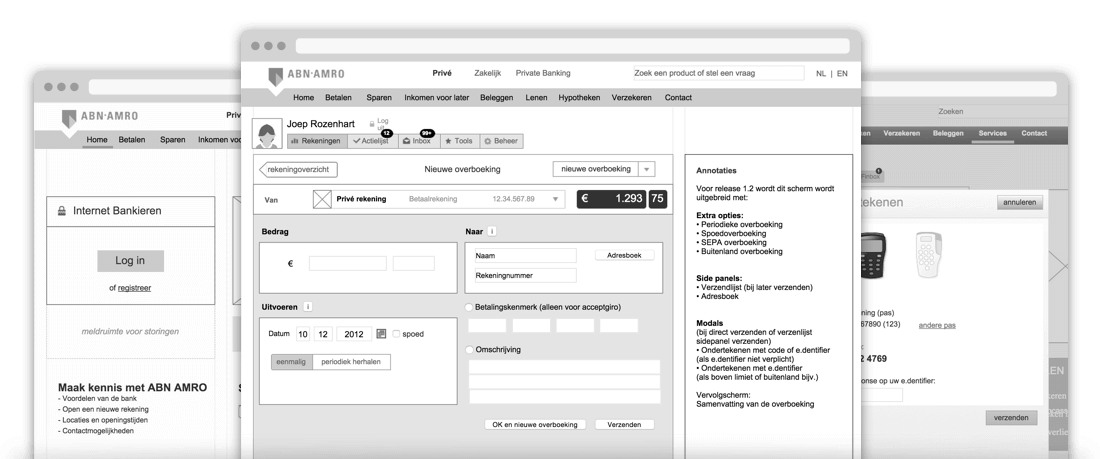Click the Privé rekening placeholder image
The image size is (1100, 459).
coord(322,199)
